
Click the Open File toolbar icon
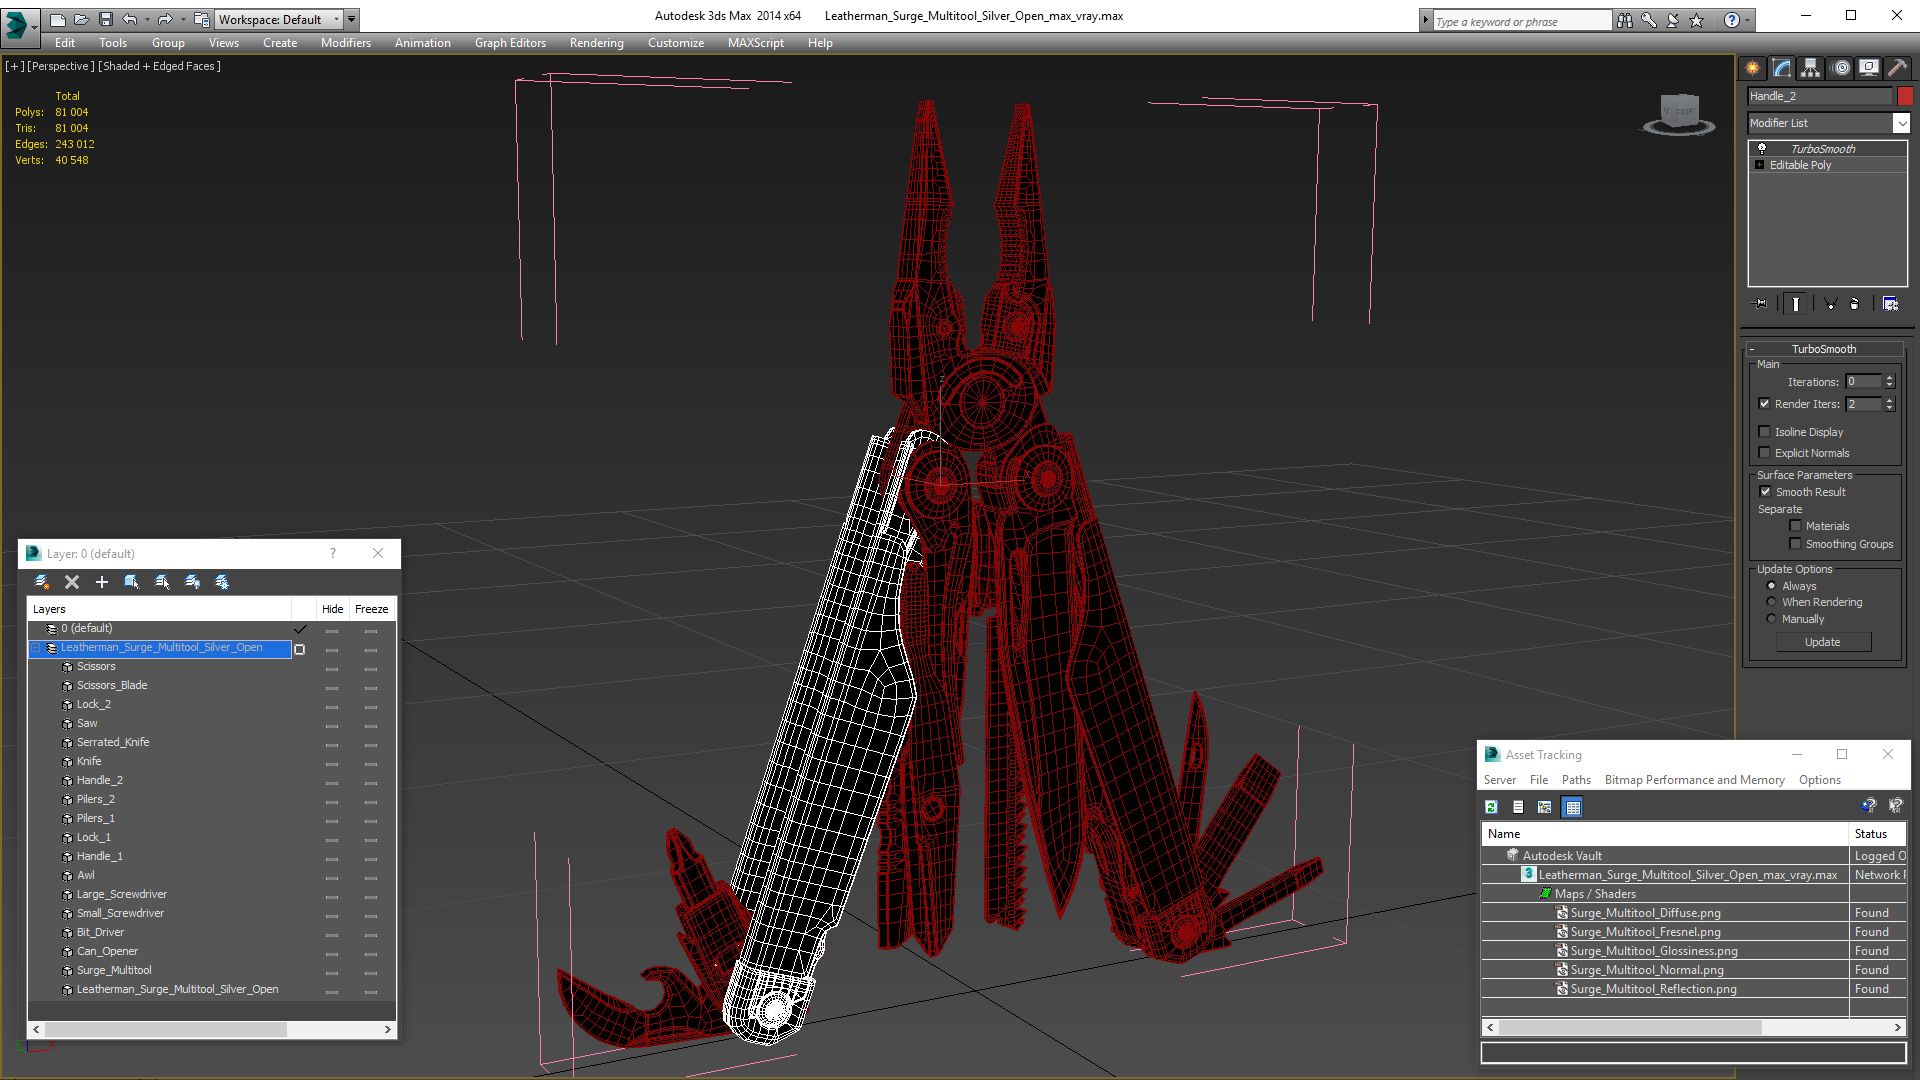pos(81,19)
